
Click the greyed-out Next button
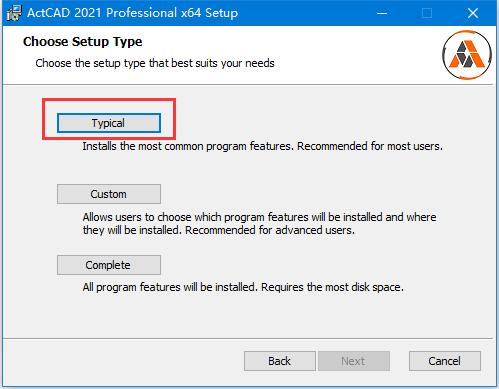tap(354, 361)
